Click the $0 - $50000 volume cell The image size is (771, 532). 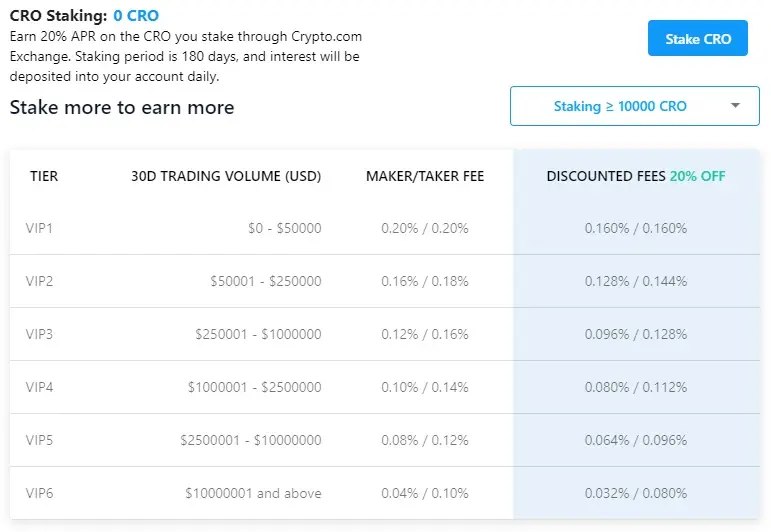coord(285,228)
